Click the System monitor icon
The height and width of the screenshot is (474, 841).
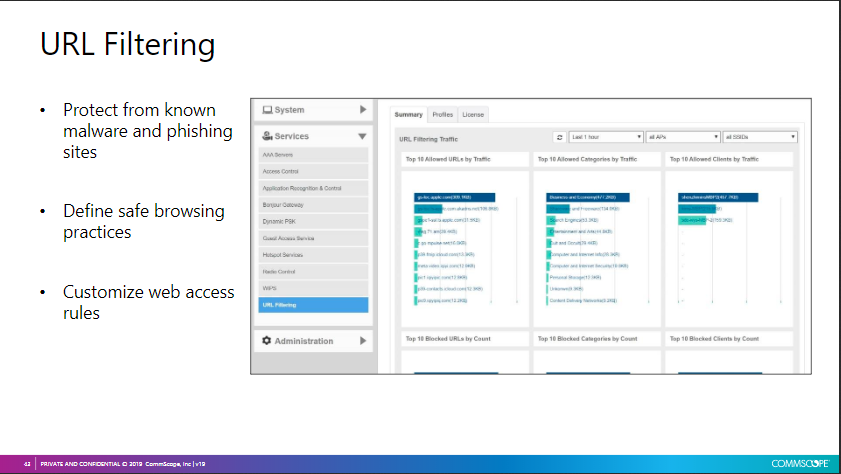(x=267, y=110)
